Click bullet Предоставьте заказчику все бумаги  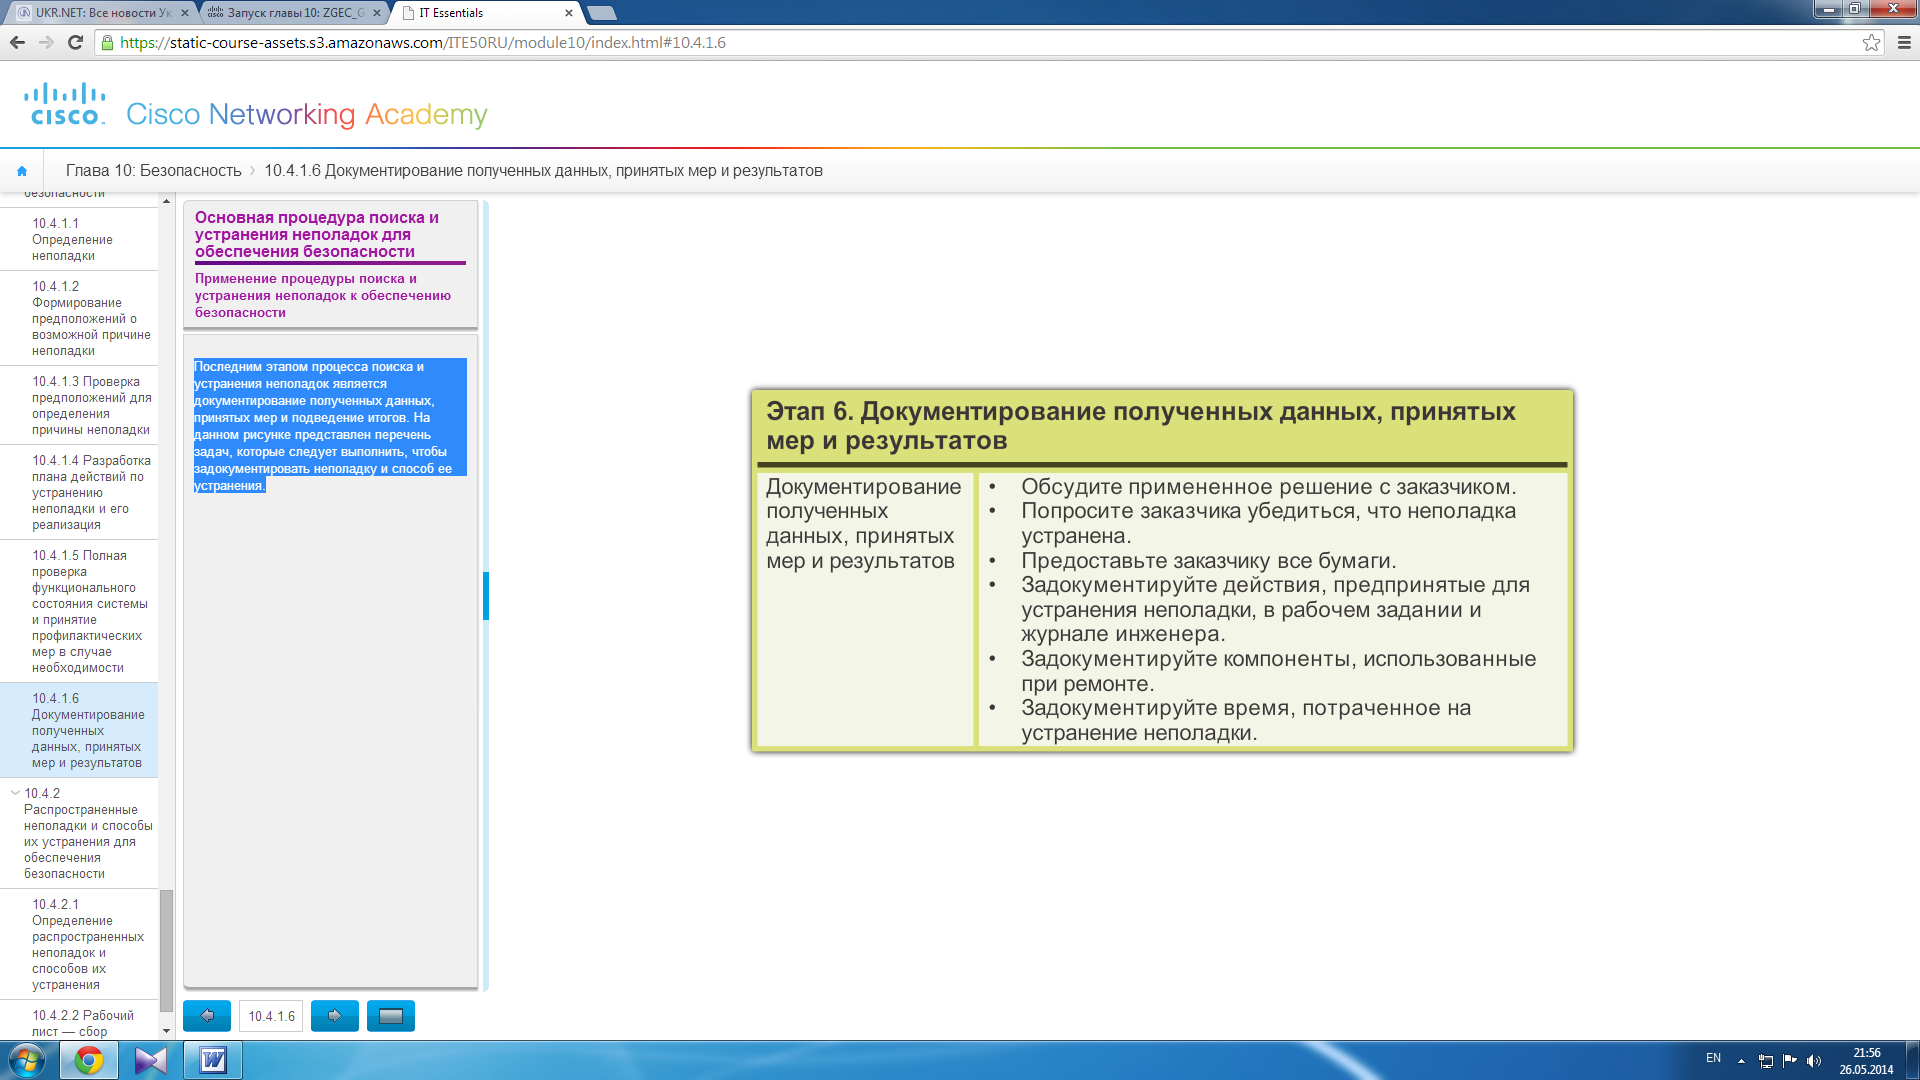[1208, 561]
